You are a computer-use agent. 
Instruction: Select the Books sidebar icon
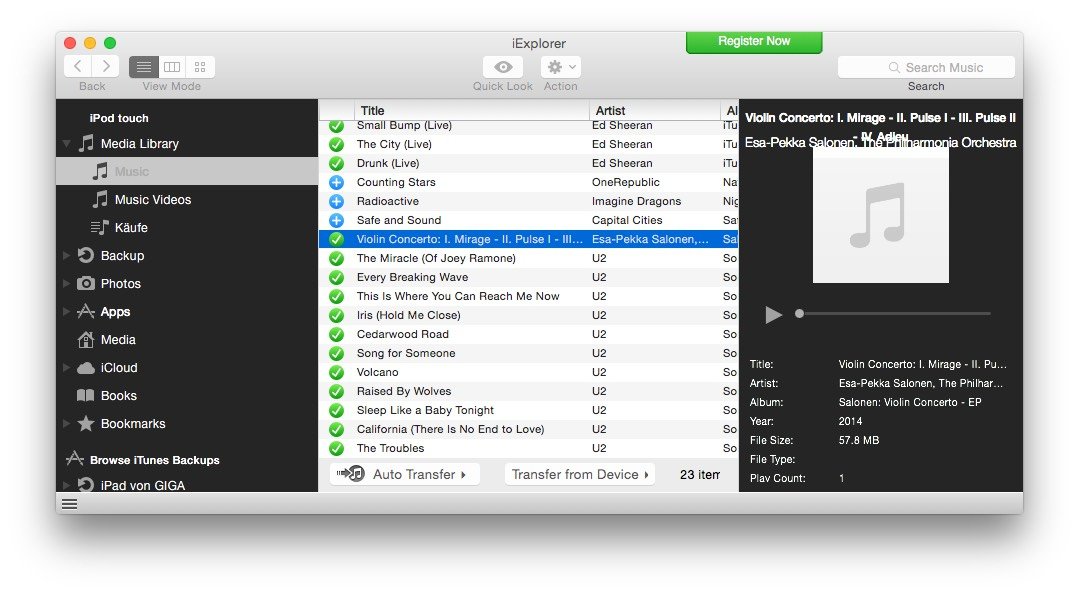pos(86,395)
